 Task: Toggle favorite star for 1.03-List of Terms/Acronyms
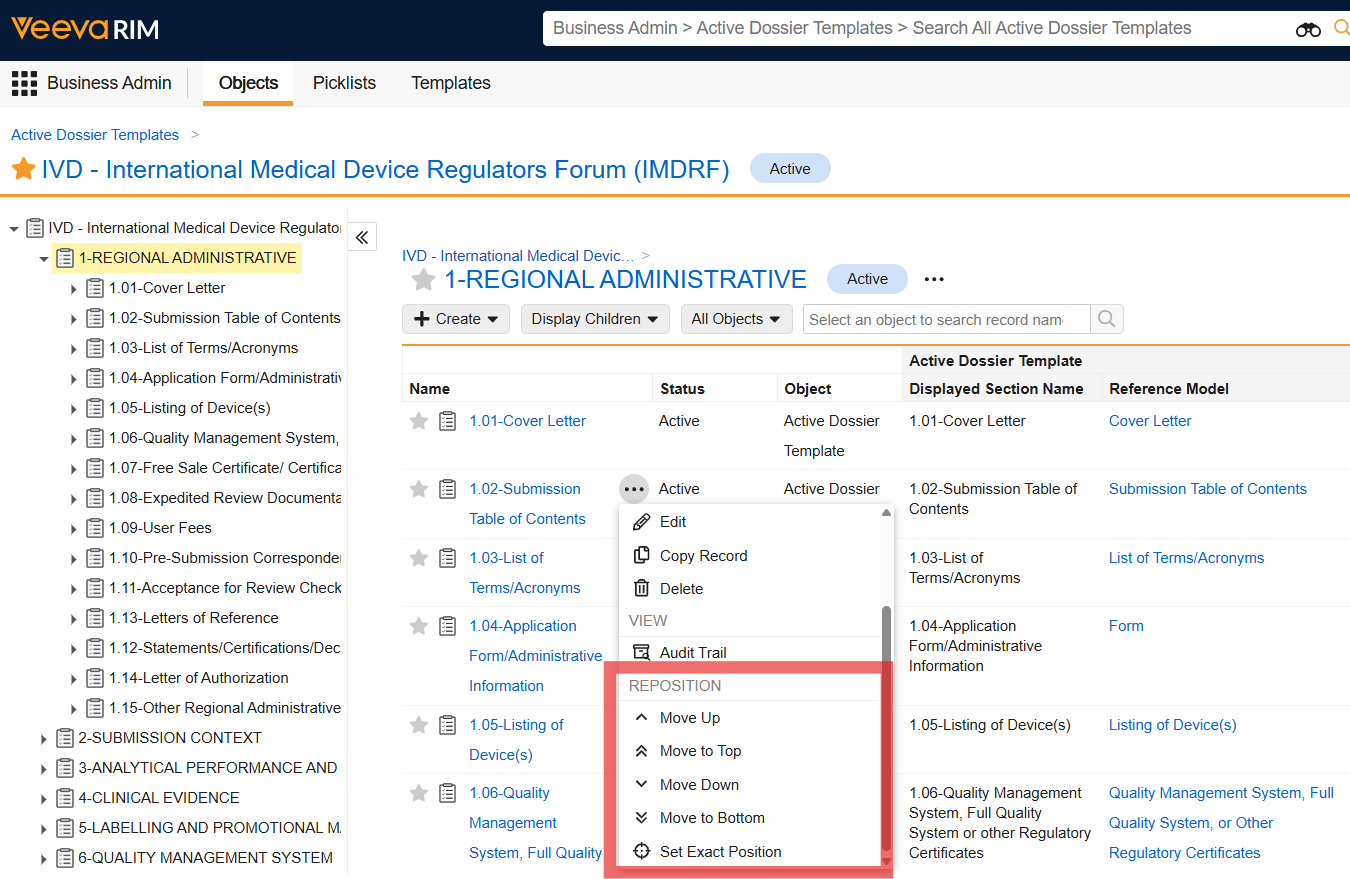click(x=419, y=558)
